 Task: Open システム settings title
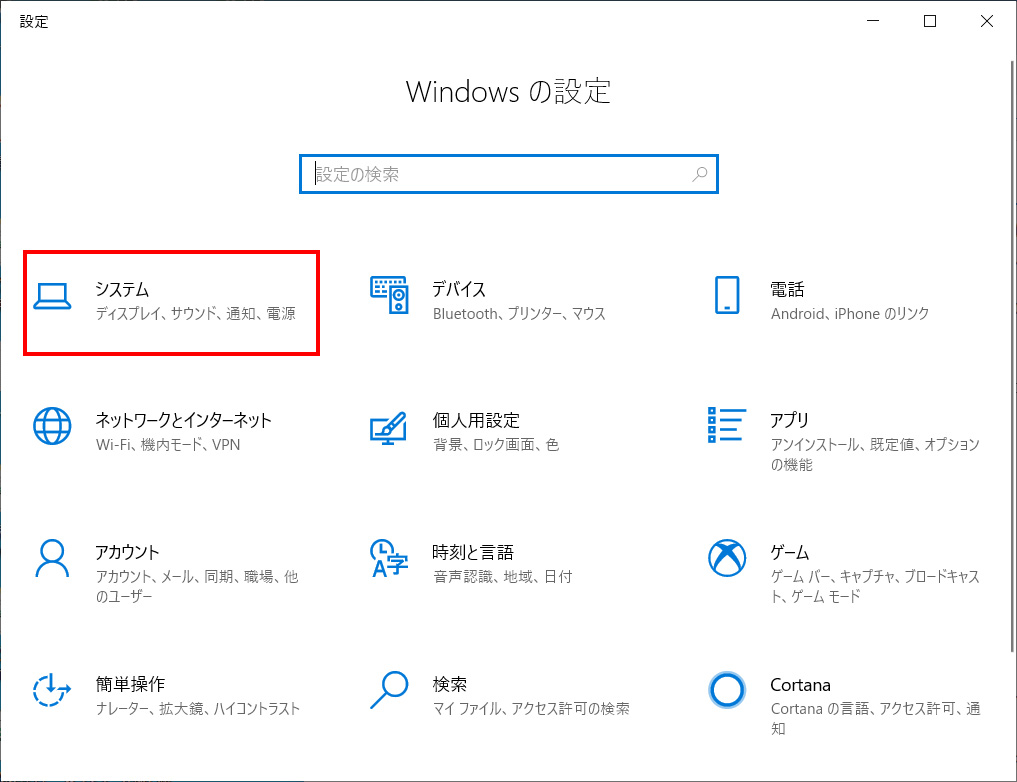[123, 289]
